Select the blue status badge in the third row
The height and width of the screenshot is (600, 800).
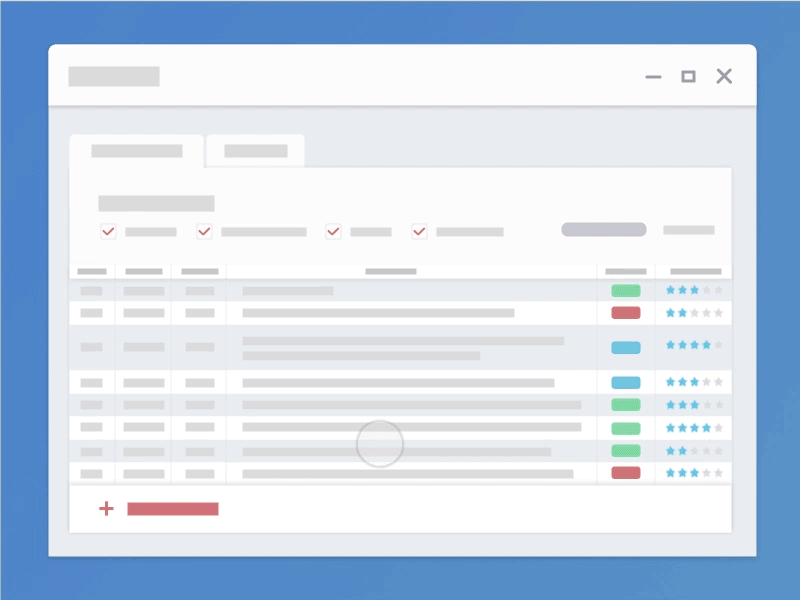tap(625, 347)
